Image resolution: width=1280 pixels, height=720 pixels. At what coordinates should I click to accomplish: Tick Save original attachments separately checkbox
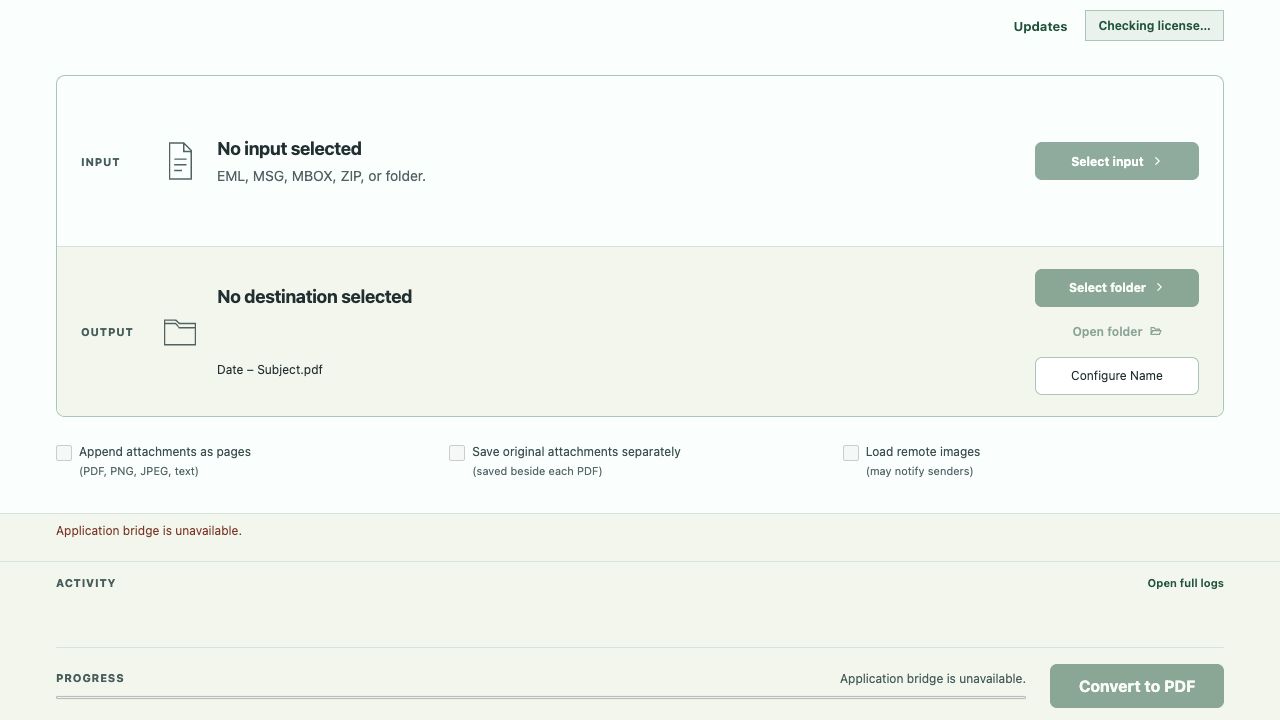coord(457,453)
